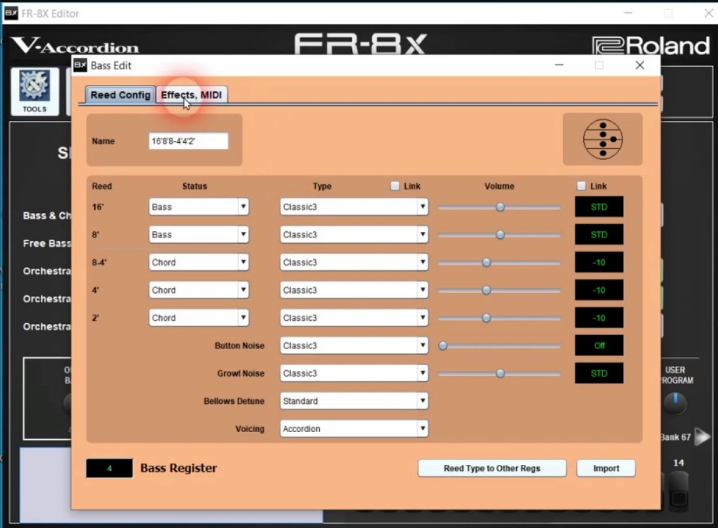Click the 8X icon in Bass Edit title bar
Viewport: 718px width, 528px height.
(80, 65)
